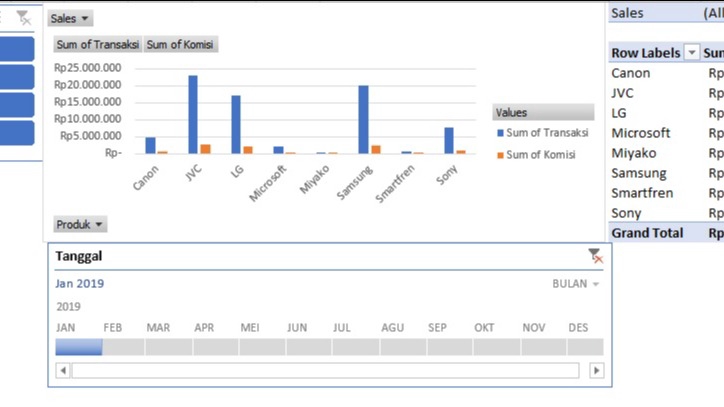This screenshot has height=407, width=724.
Task: Select the JVC blue Transaksi bar
Action: tap(193, 115)
